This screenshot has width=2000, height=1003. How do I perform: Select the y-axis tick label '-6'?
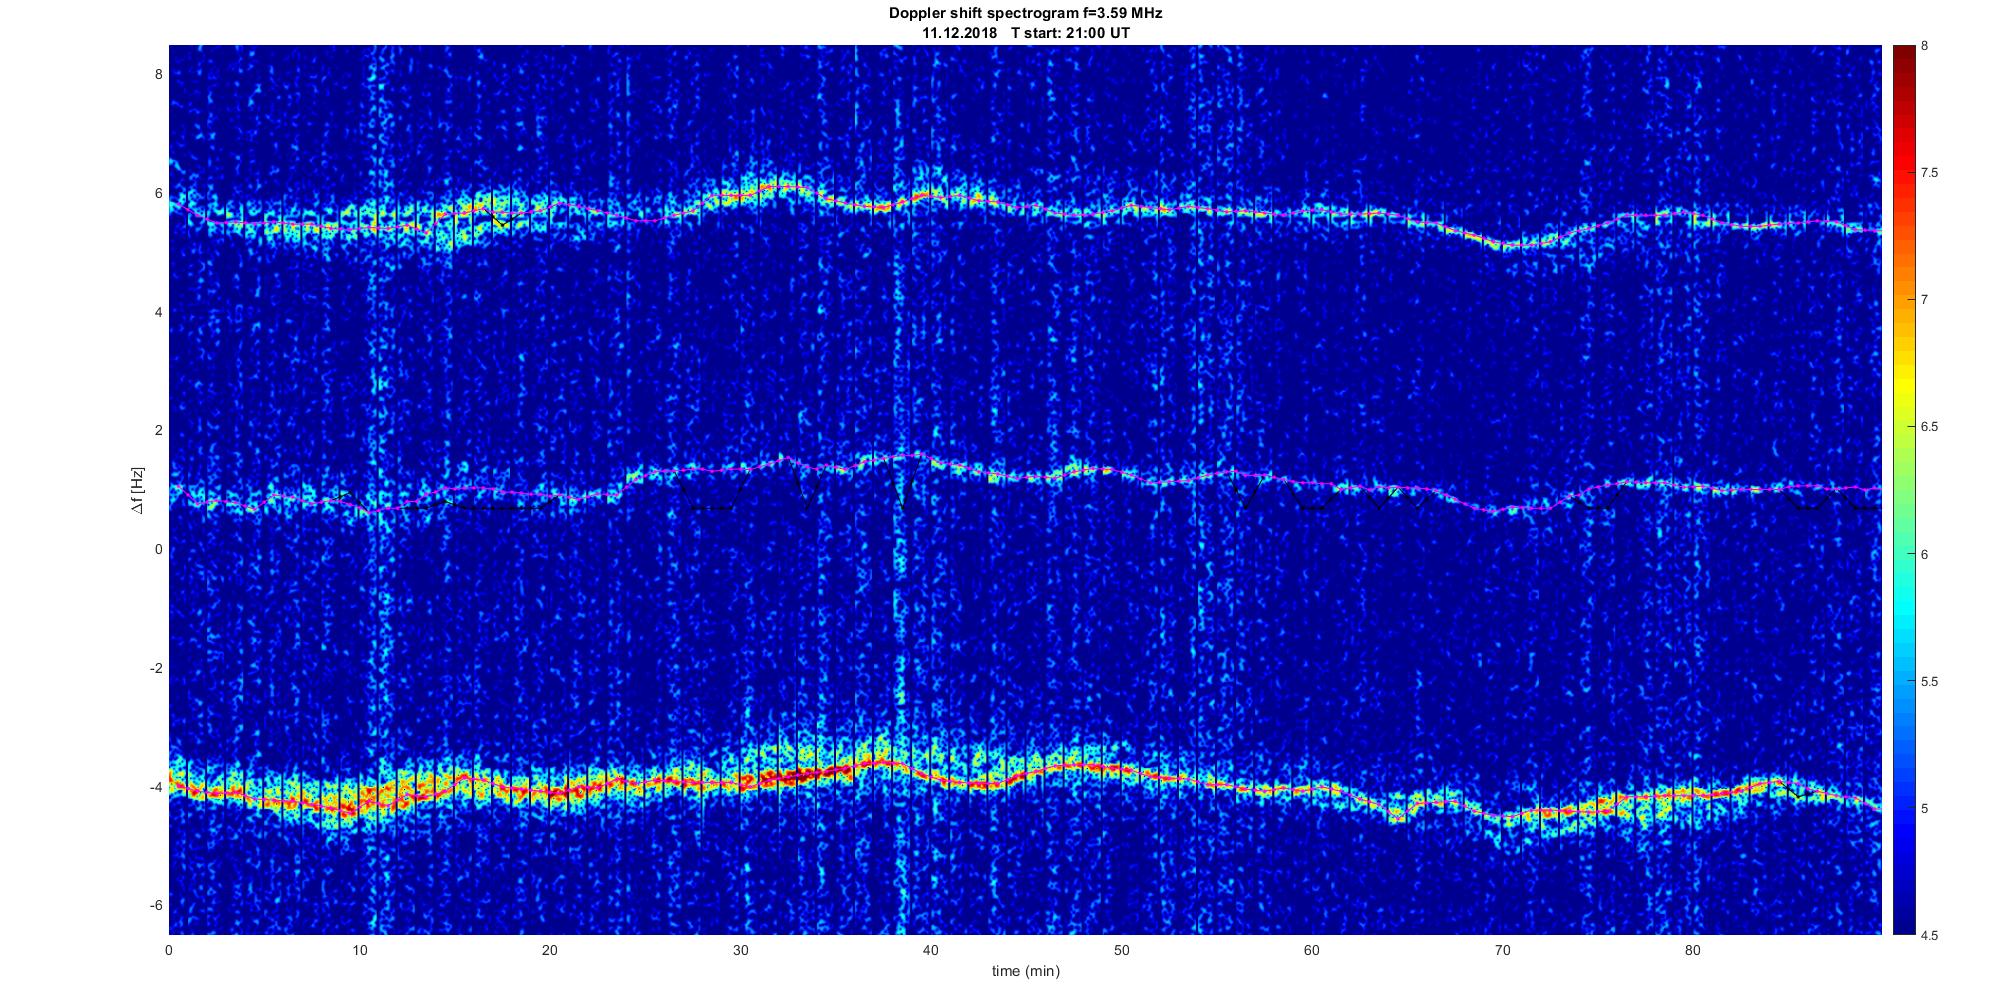point(156,905)
